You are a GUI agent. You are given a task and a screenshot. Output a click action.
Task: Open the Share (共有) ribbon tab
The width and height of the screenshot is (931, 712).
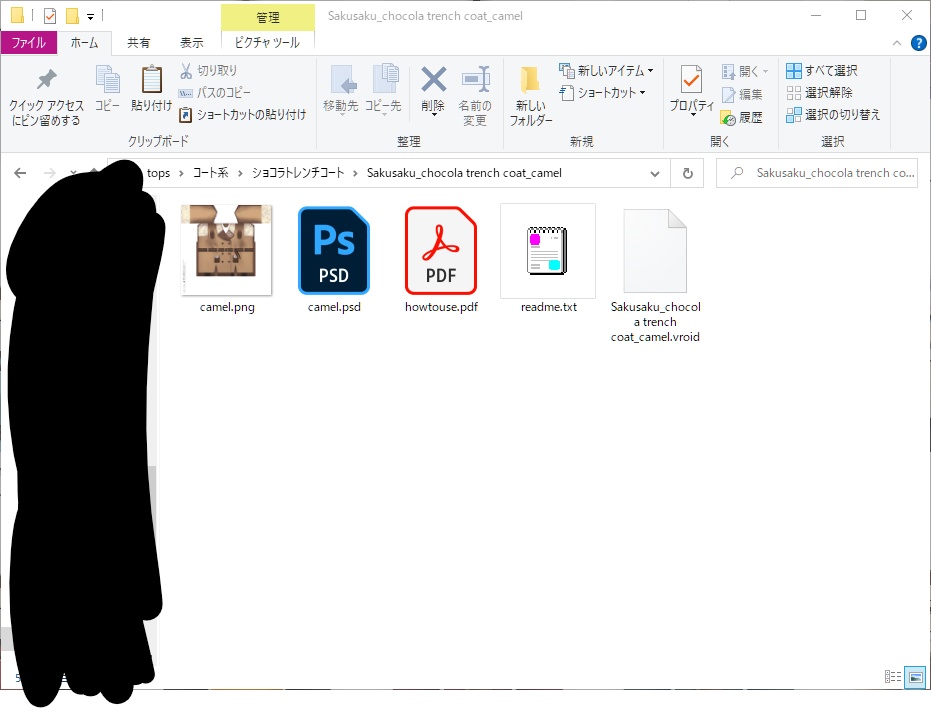138,43
